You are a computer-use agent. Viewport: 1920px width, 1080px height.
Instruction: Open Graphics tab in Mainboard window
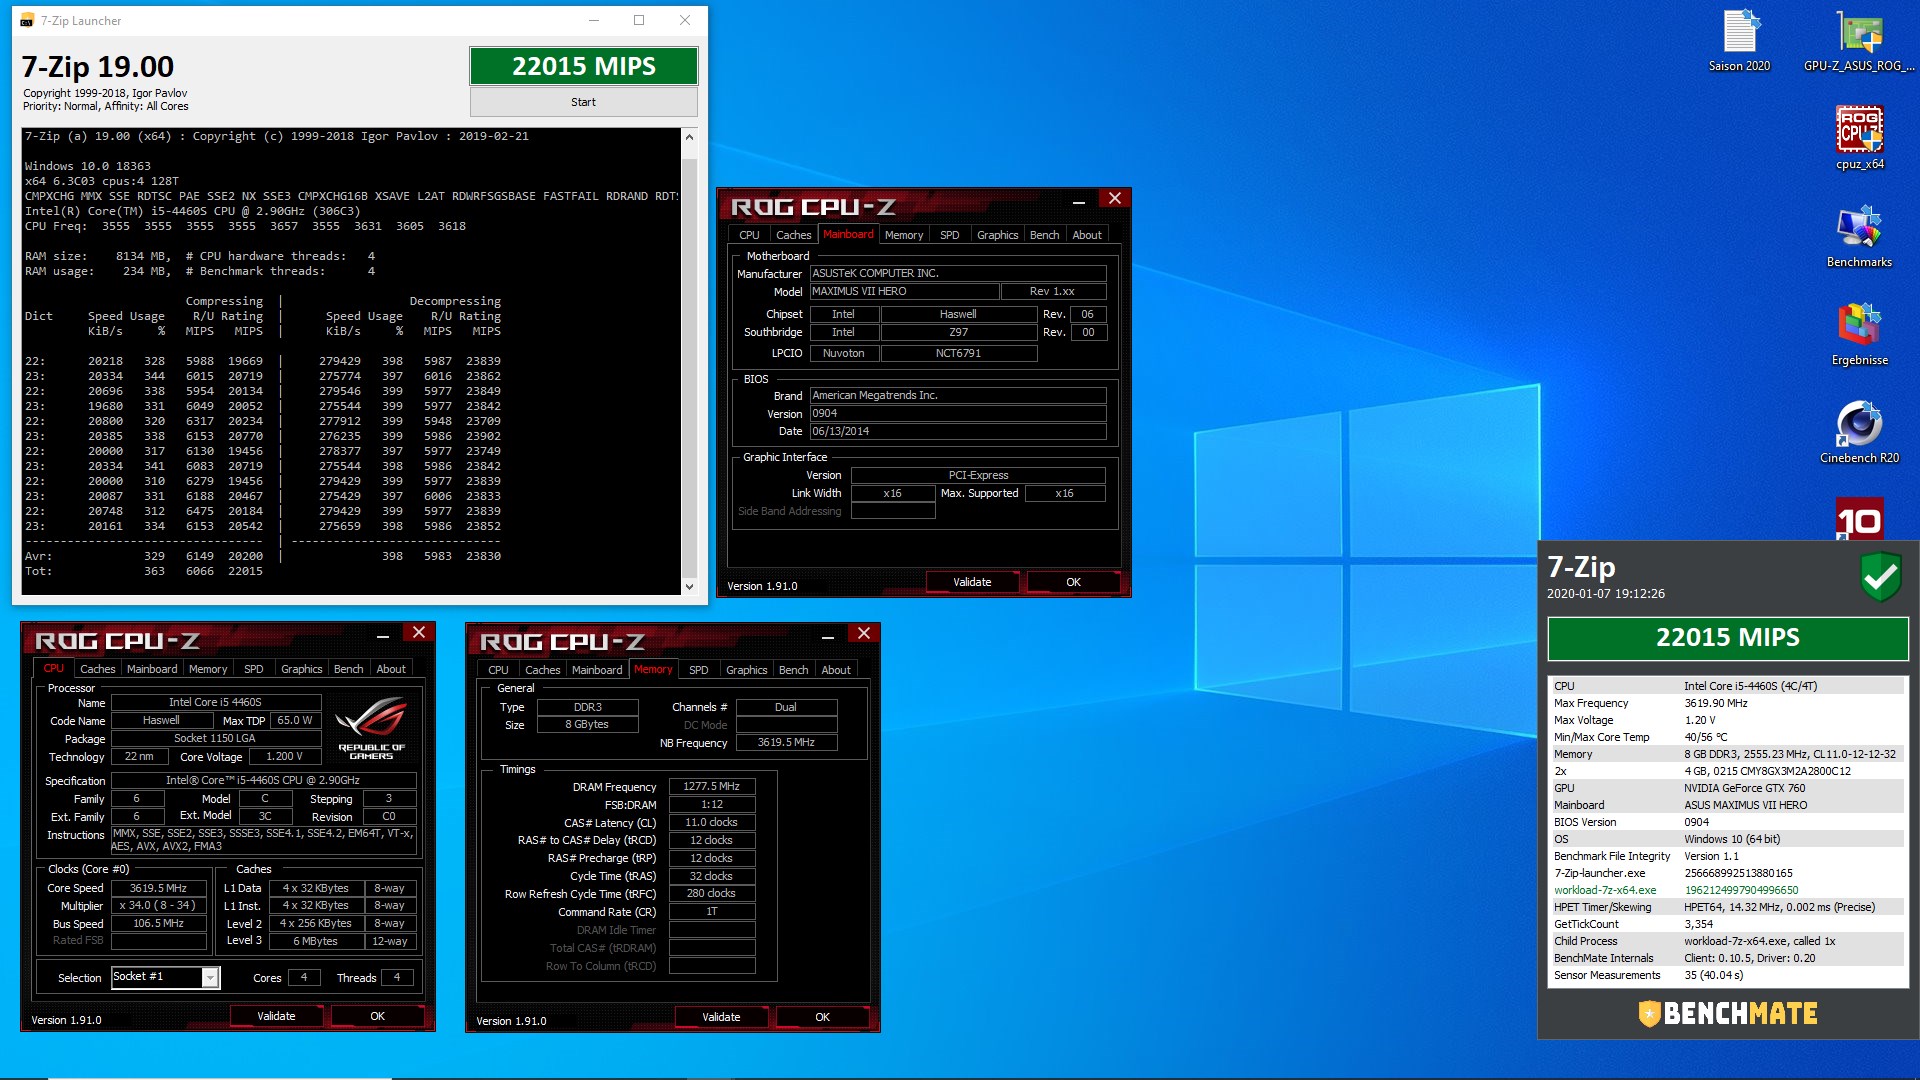point(997,235)
